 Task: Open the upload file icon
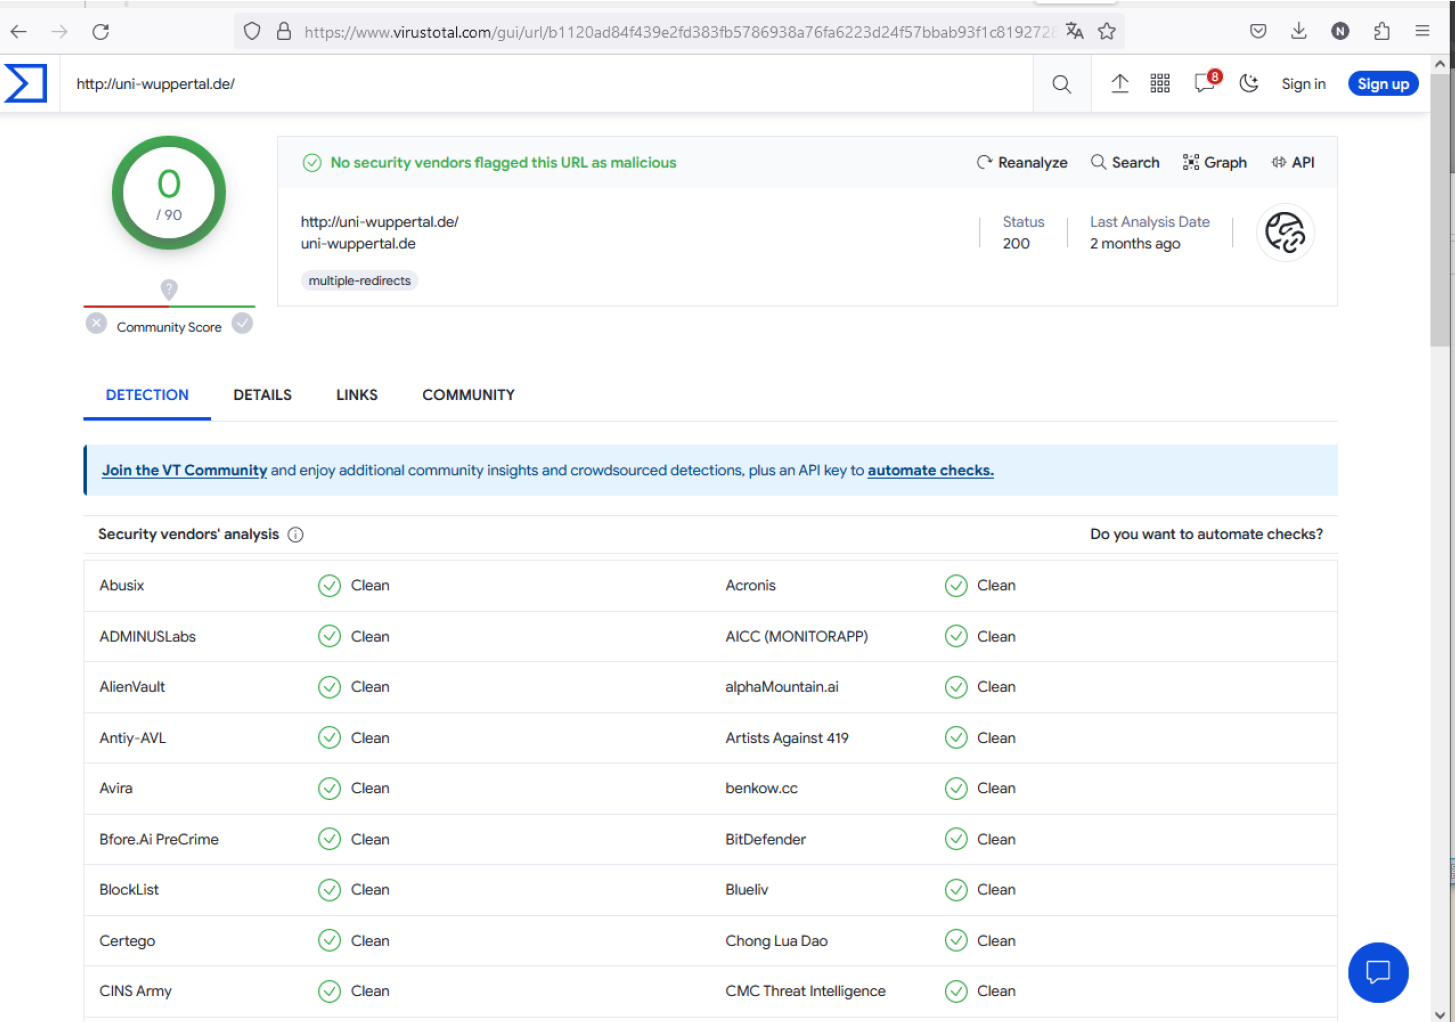tap(1119, 84)
